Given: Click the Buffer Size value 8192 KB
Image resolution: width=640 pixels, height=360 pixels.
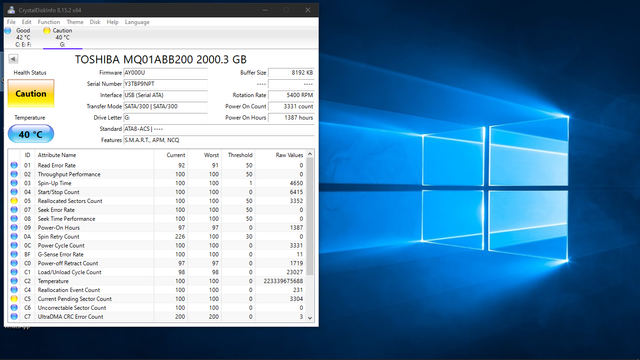Looking at the screenshot, I should click(x=291, y=73).
